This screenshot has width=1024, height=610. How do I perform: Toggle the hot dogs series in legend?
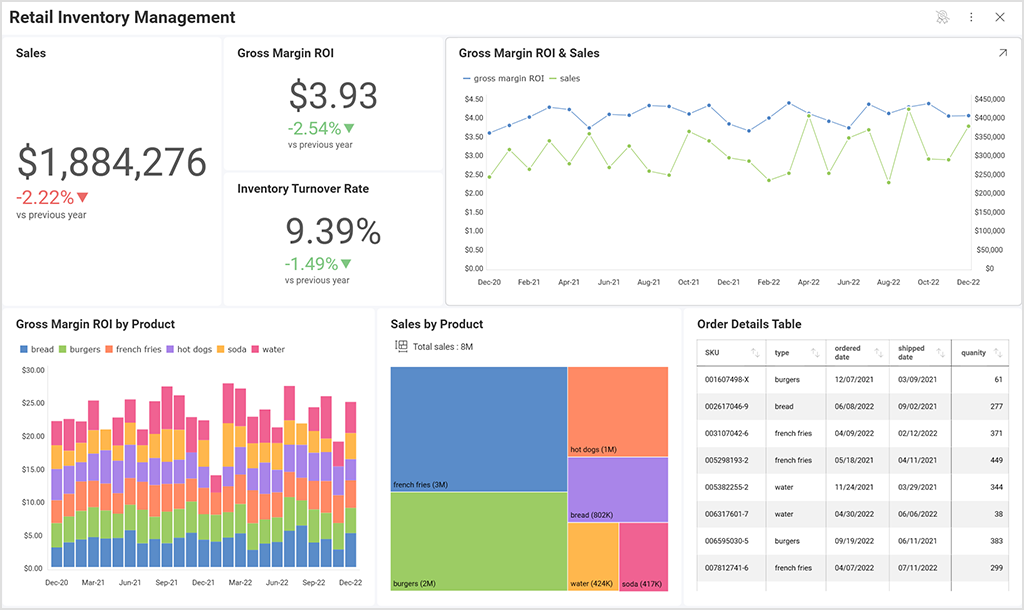point(189,349)
